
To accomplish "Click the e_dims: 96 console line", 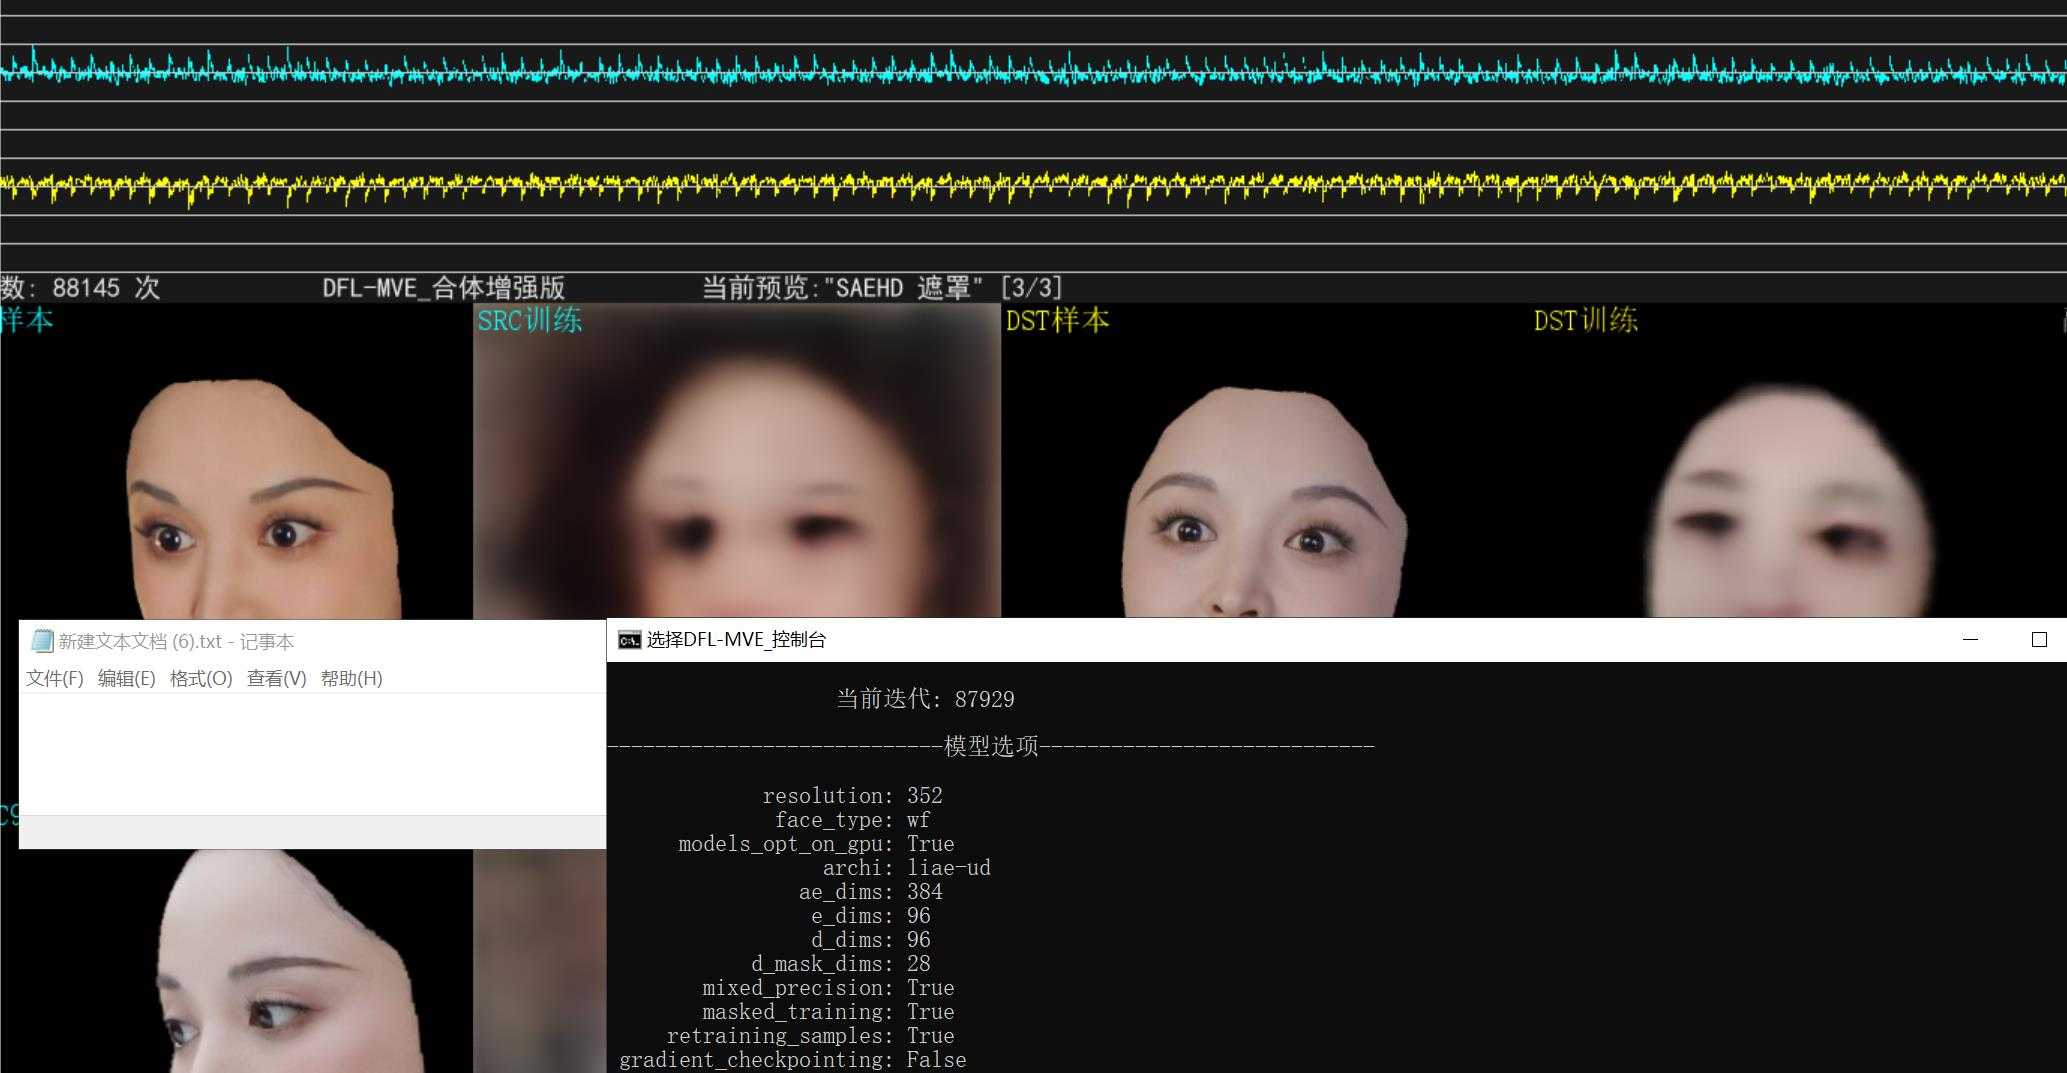I will 870,916.
